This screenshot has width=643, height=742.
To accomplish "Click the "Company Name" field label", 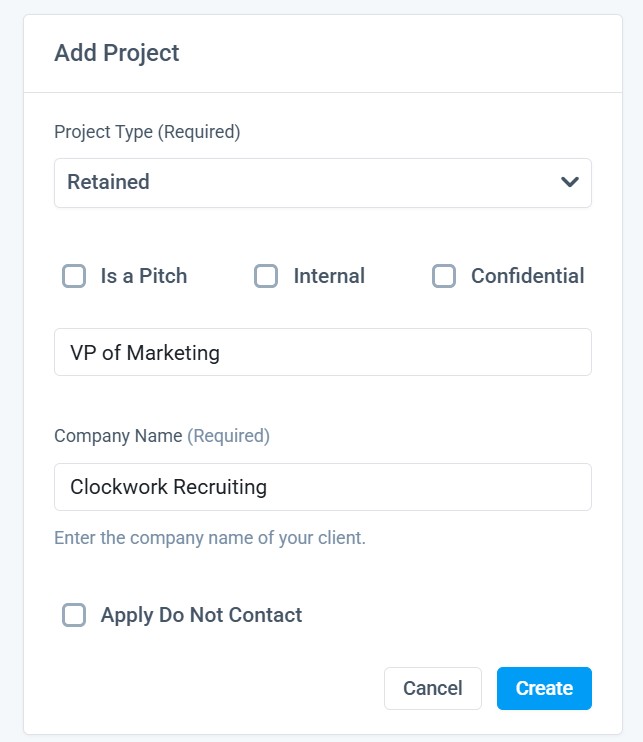I will [x=118, y=436].
